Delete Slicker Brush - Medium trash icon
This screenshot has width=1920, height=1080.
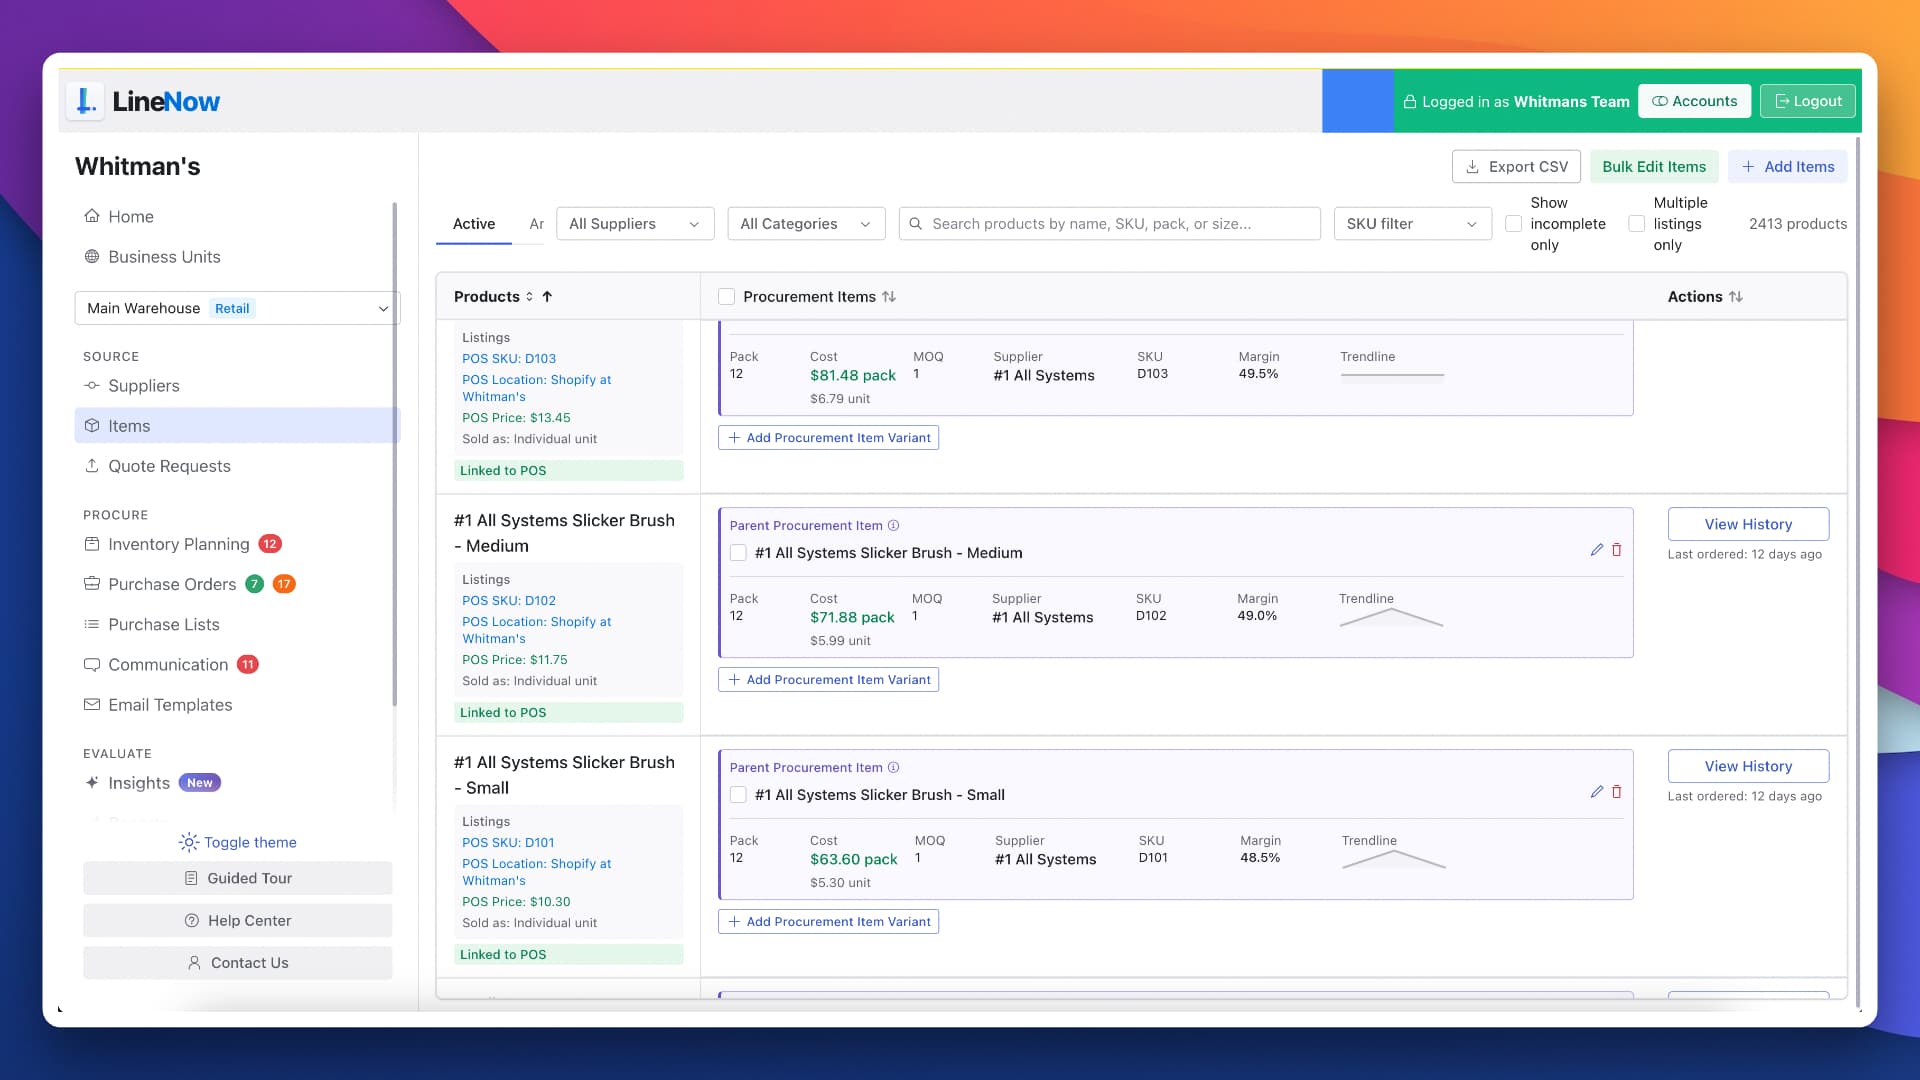[1617, 550]
